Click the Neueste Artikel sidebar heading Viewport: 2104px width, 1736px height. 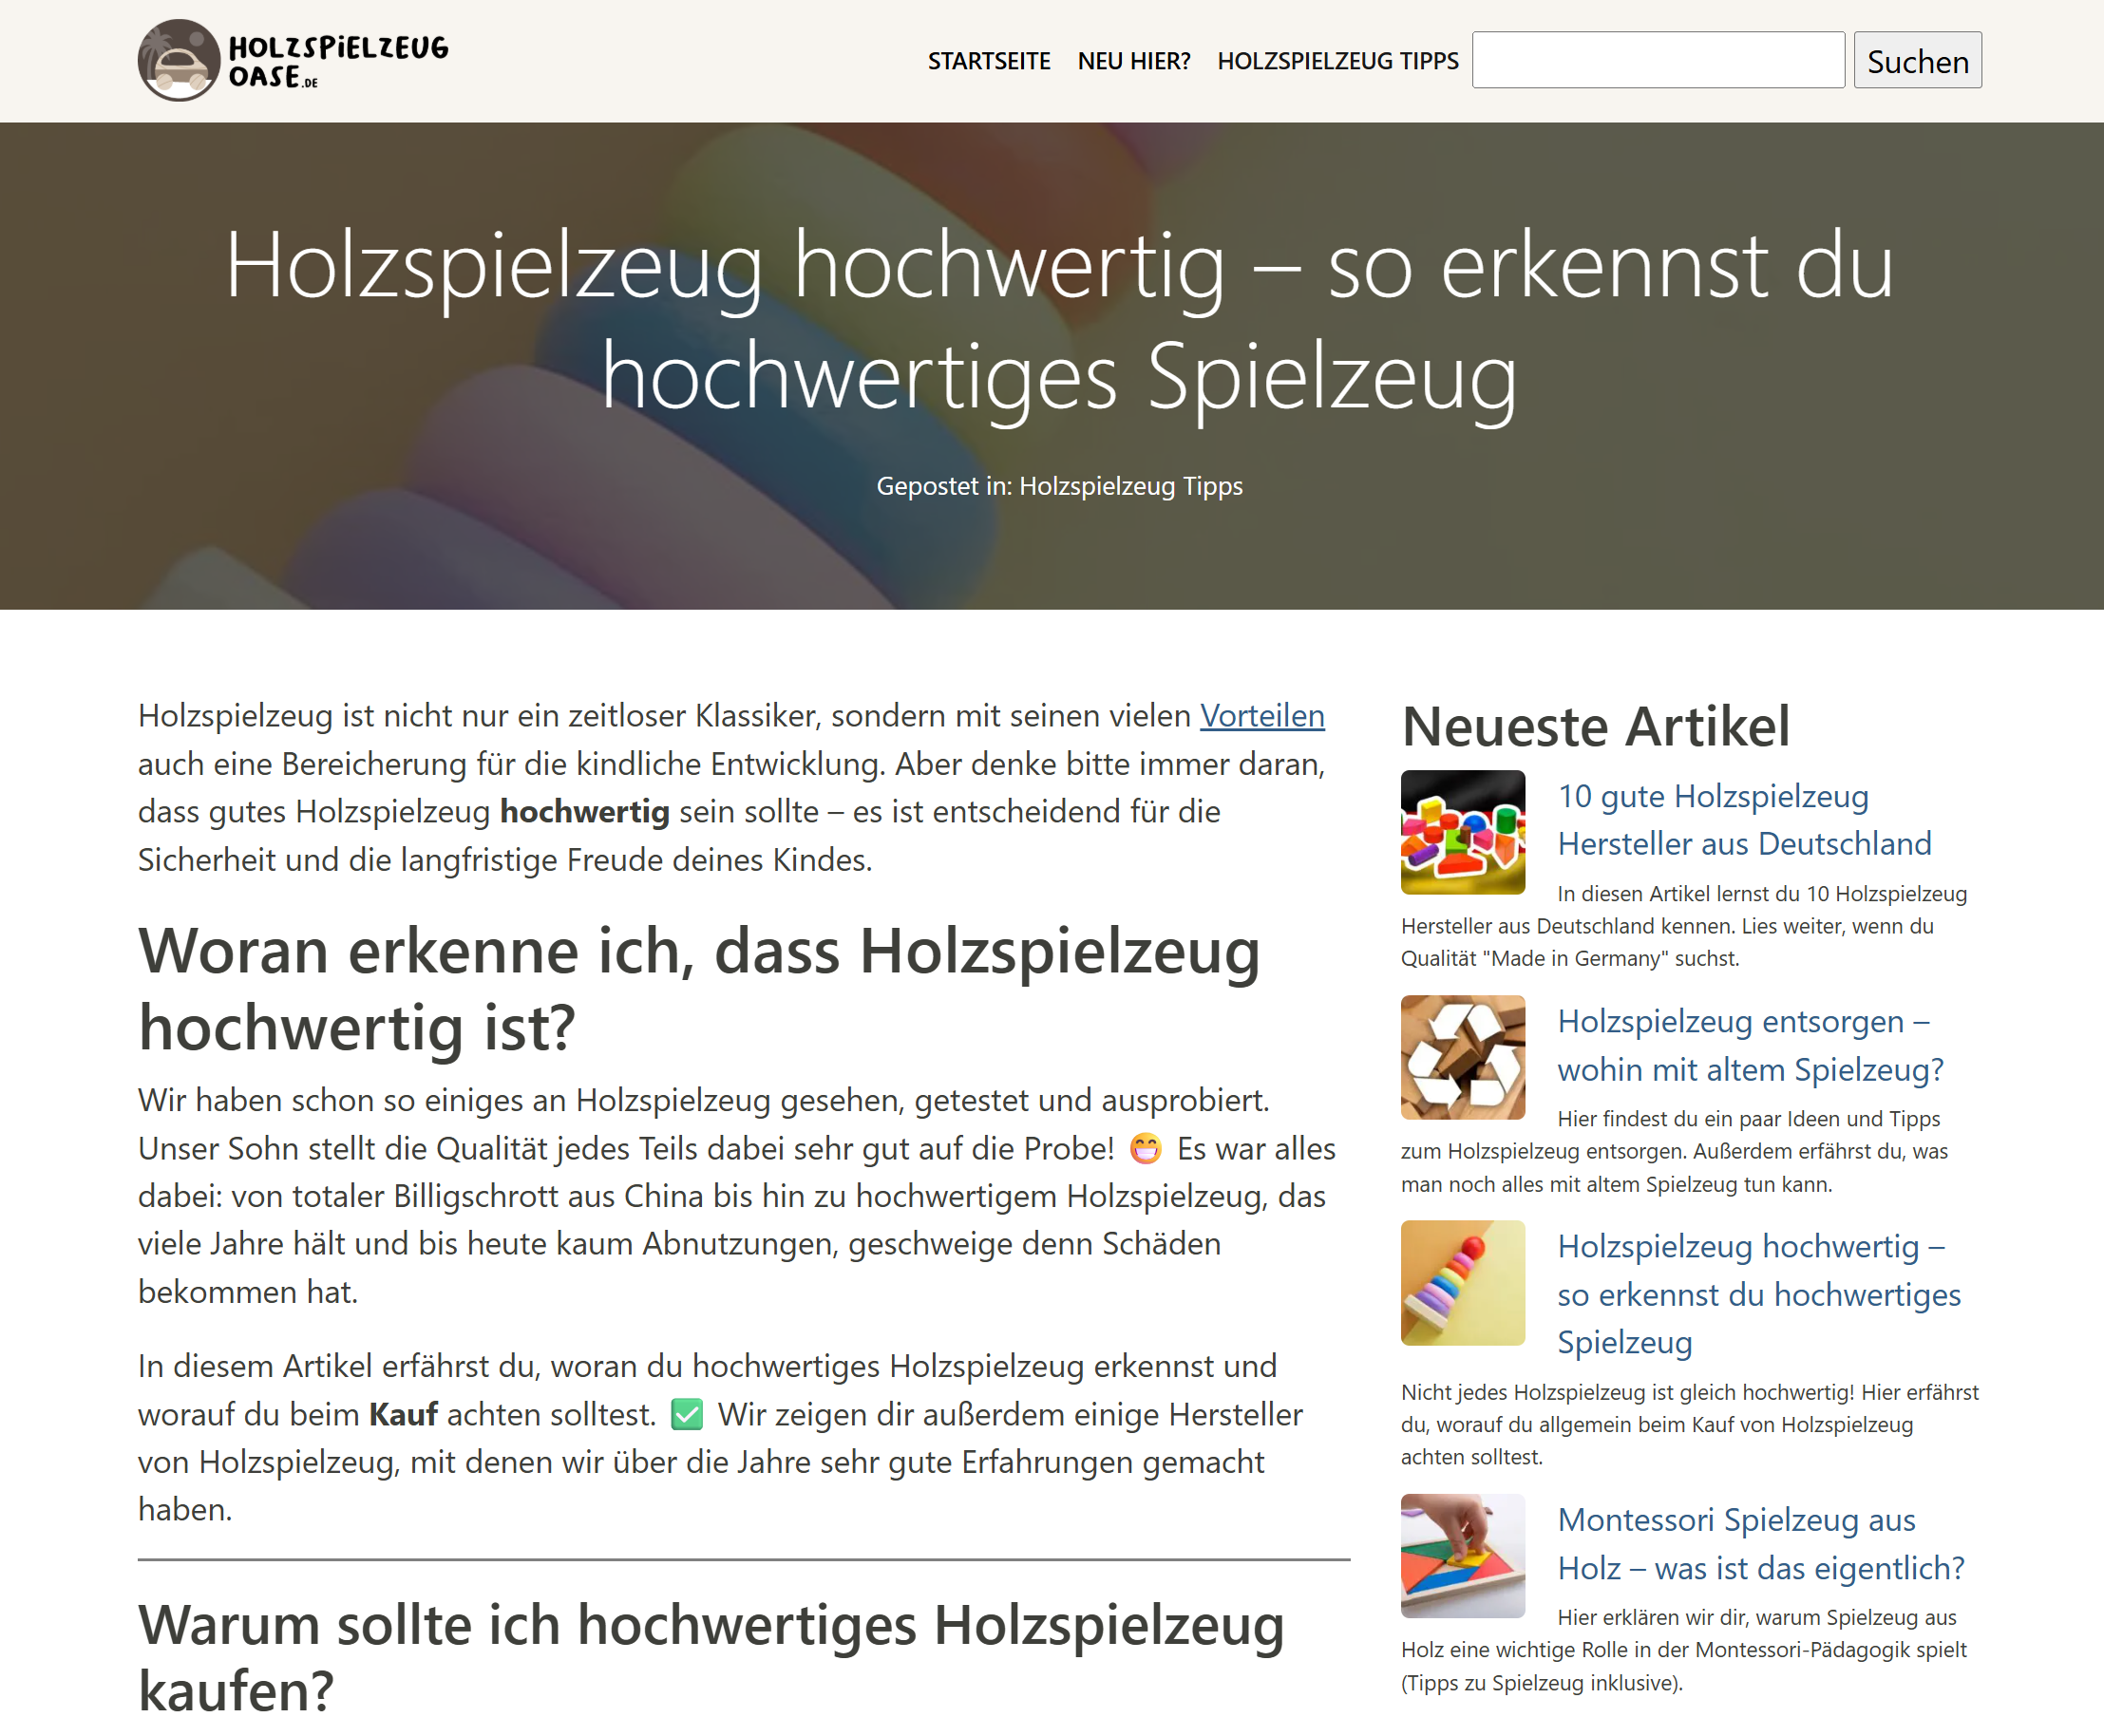[1595, 726]
